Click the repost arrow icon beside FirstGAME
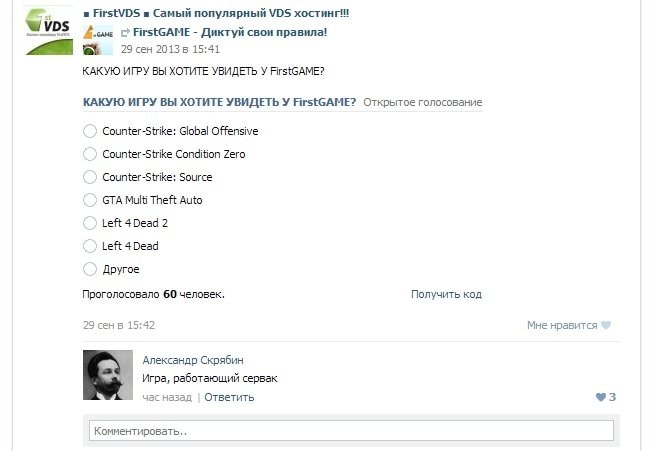The width and height of the screenshot is (670, 451). (x=125, y=32)
